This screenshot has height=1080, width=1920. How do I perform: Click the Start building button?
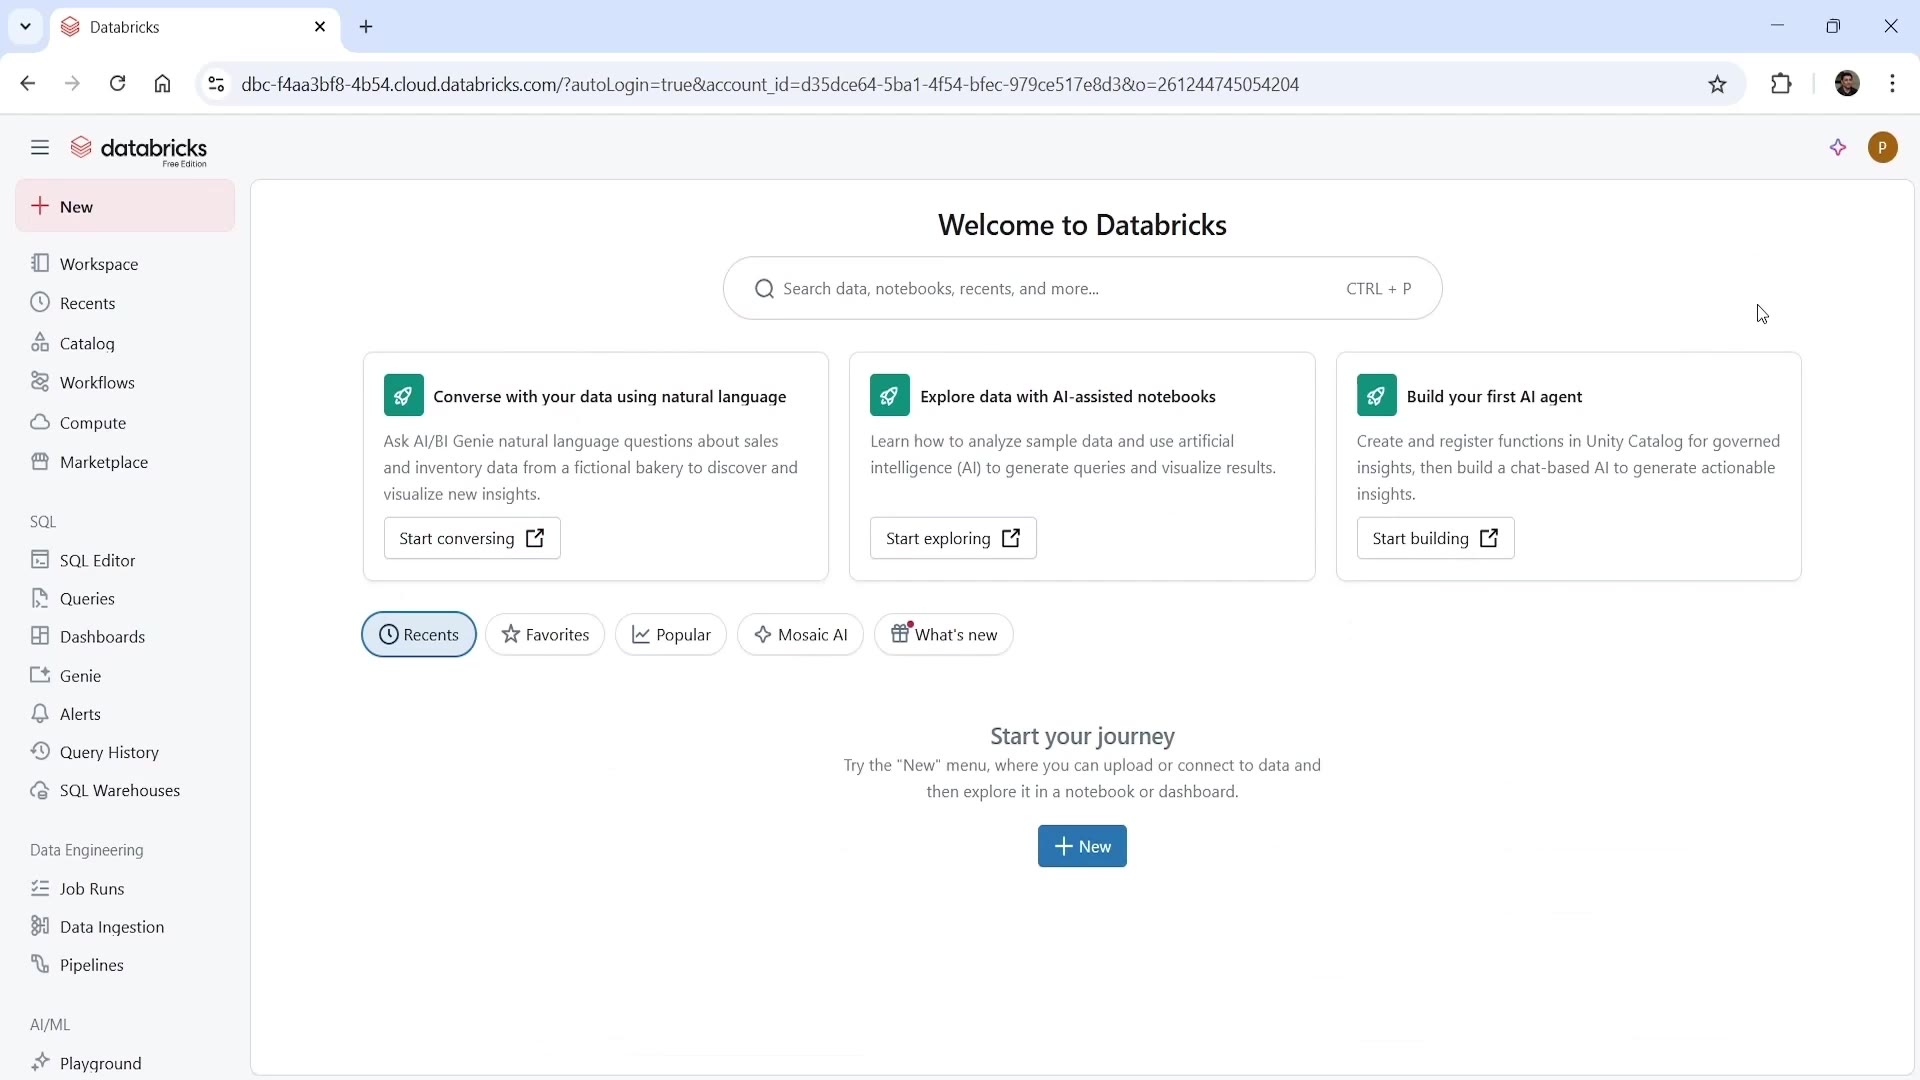coord(1435,538)
